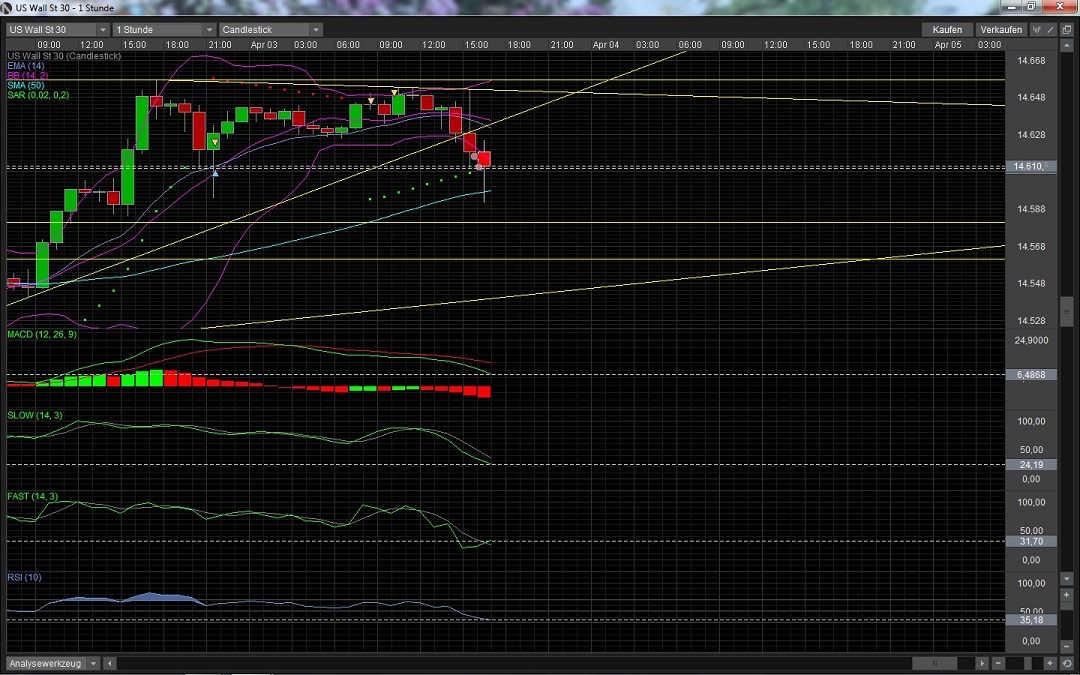Click the 24,9000 MACD axis label
Viewport: 1080px width, 675px height.
(1031, 340)
